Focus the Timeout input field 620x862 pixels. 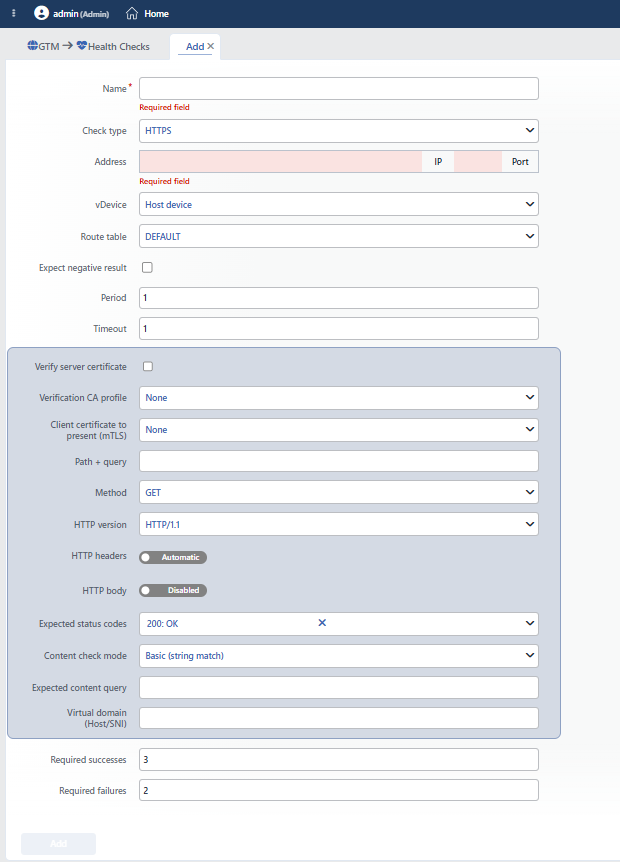coord(339,328)
